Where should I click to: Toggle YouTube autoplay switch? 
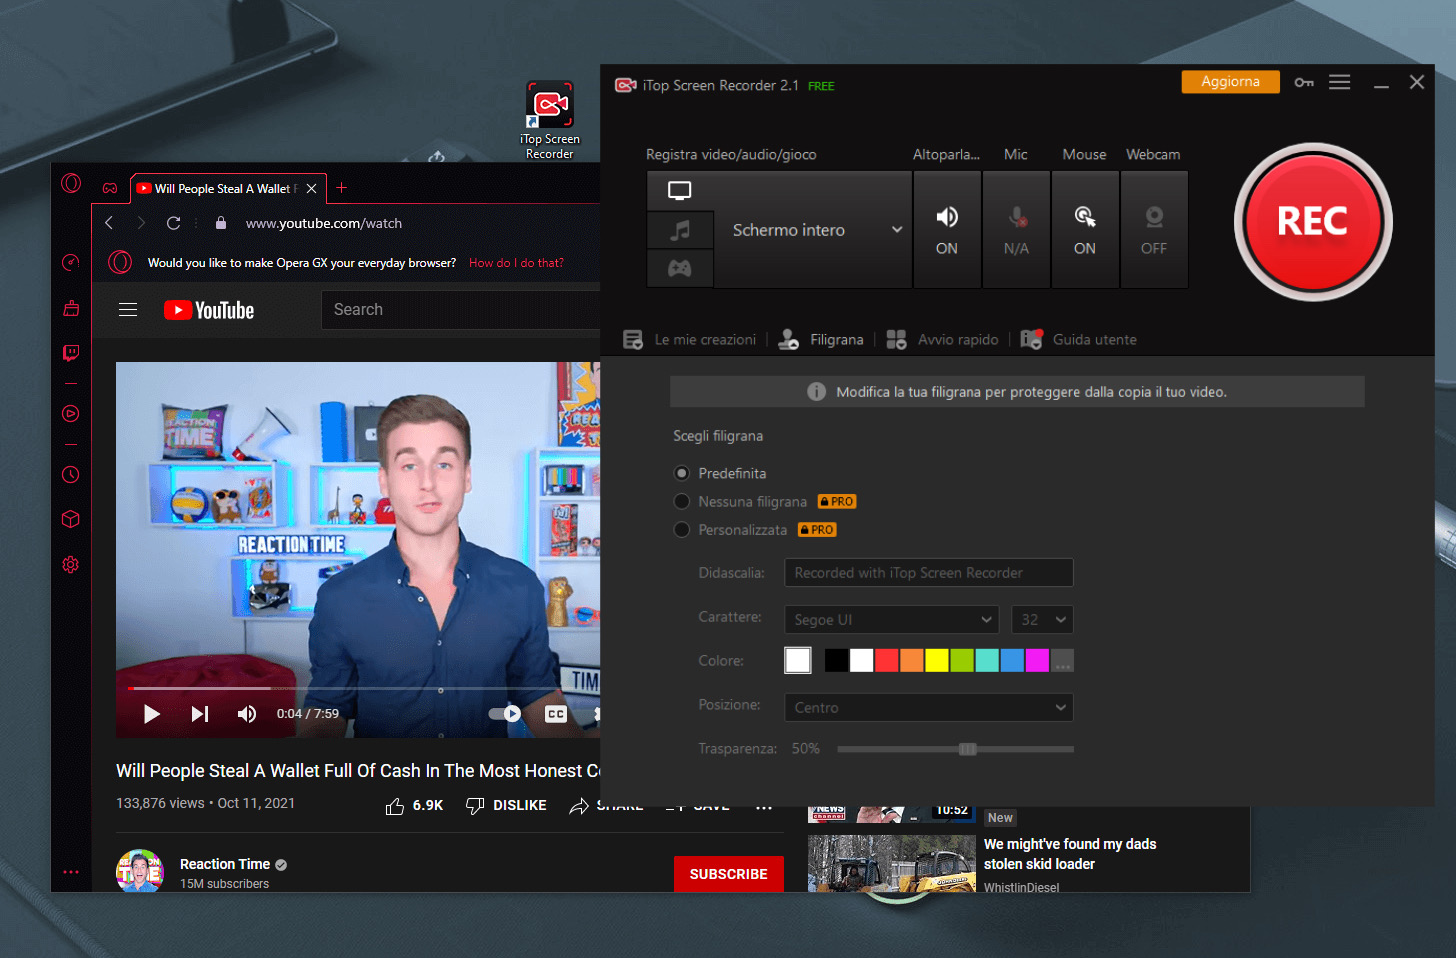point(505,714)
